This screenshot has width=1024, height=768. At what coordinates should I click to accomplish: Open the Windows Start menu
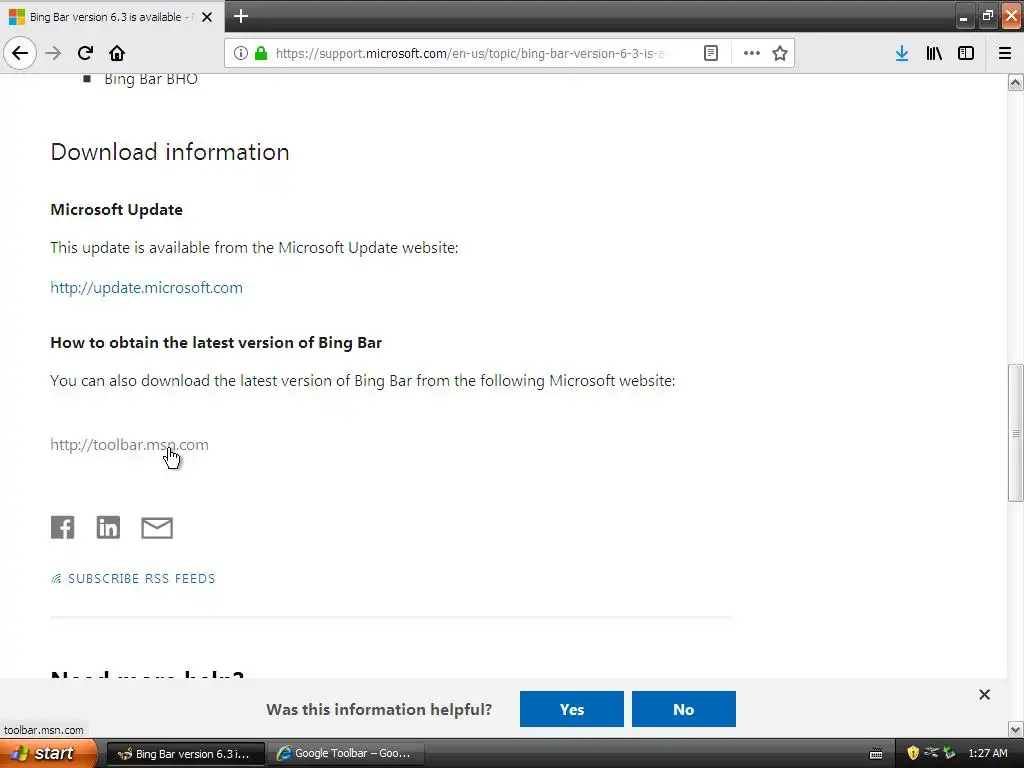click(x=48, y=753)
